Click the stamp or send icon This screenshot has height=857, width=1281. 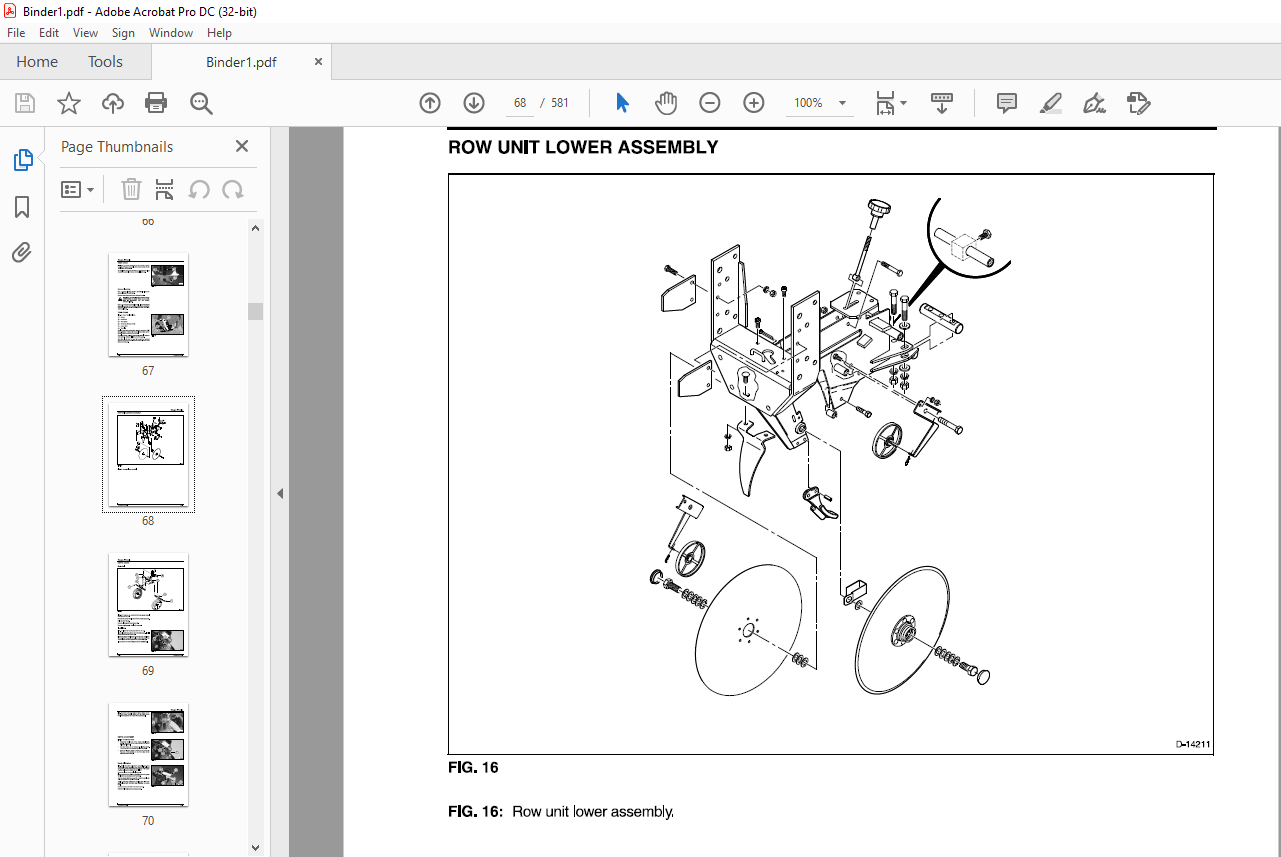pos(1138,103)
